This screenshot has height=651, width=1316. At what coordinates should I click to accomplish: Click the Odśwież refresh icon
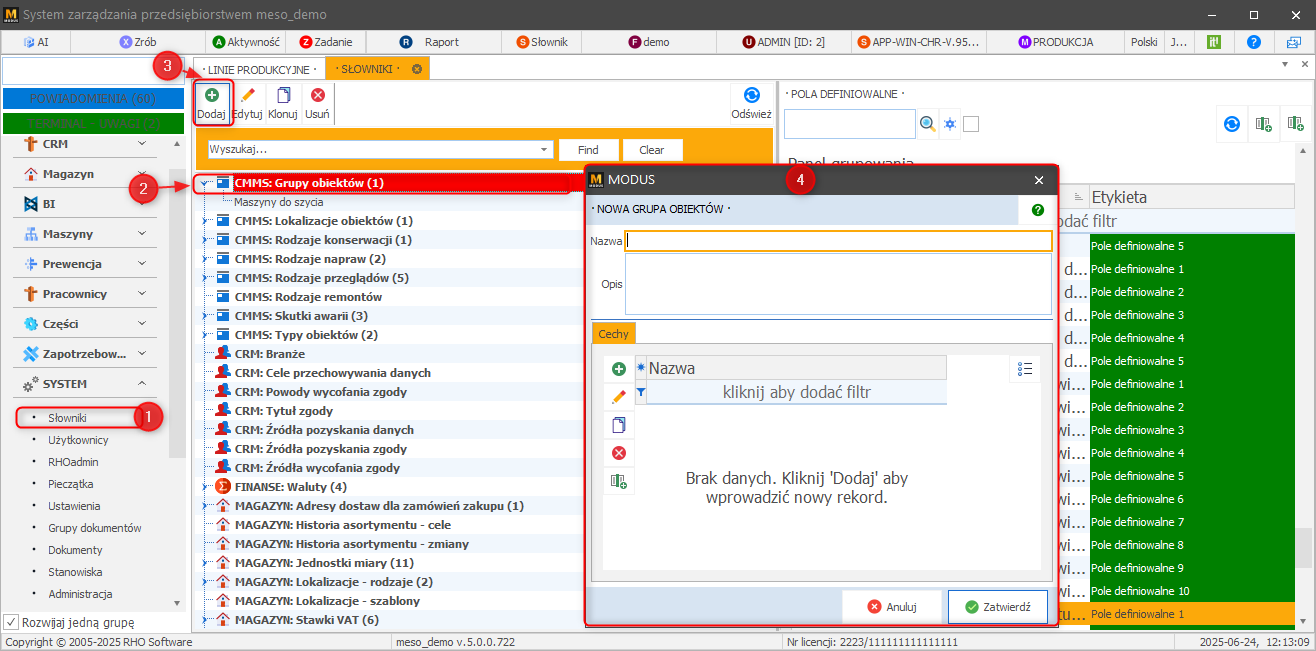pos(751,96)
